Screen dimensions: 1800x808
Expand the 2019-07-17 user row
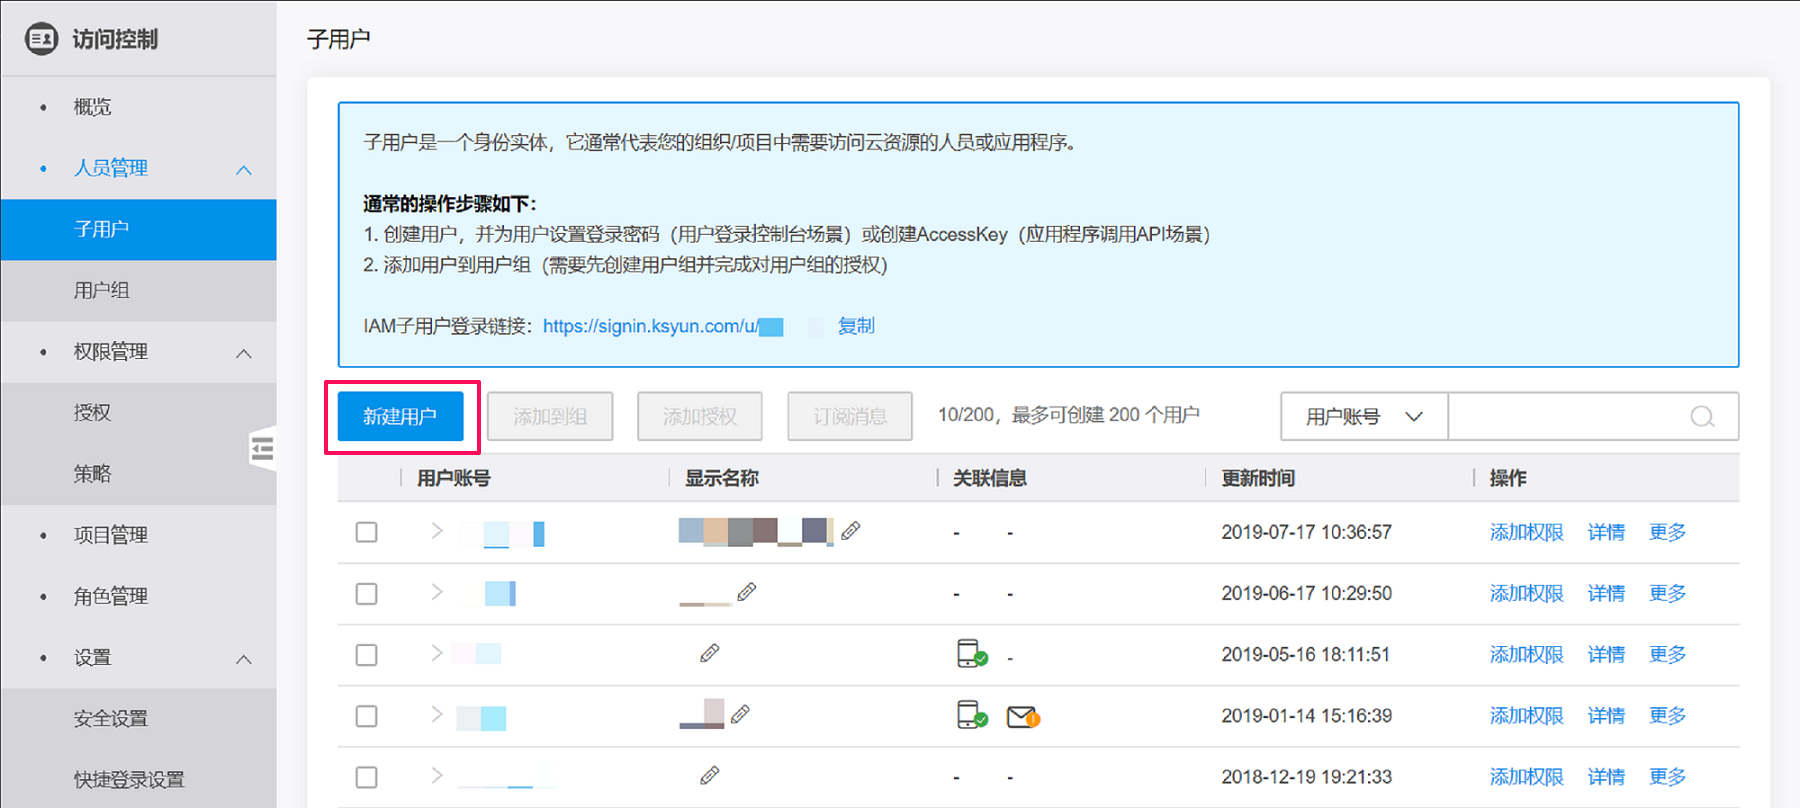click(437, 531)
